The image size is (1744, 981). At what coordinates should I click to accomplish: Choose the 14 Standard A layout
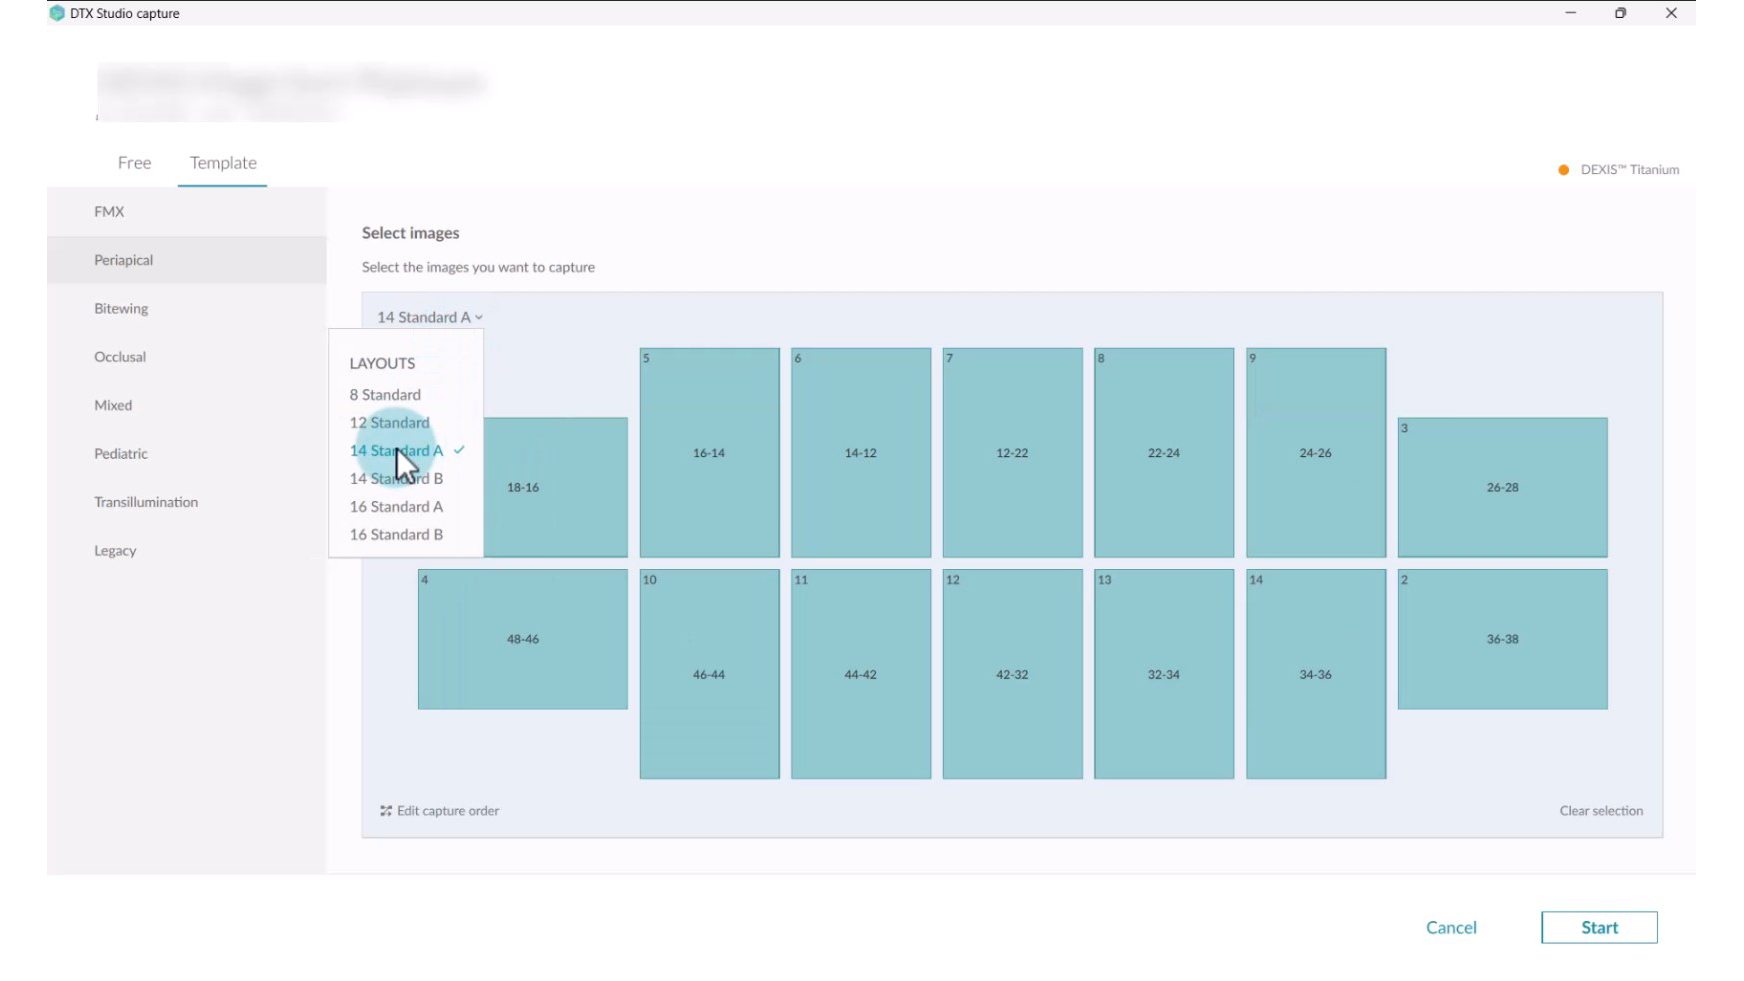coord(396,451)
